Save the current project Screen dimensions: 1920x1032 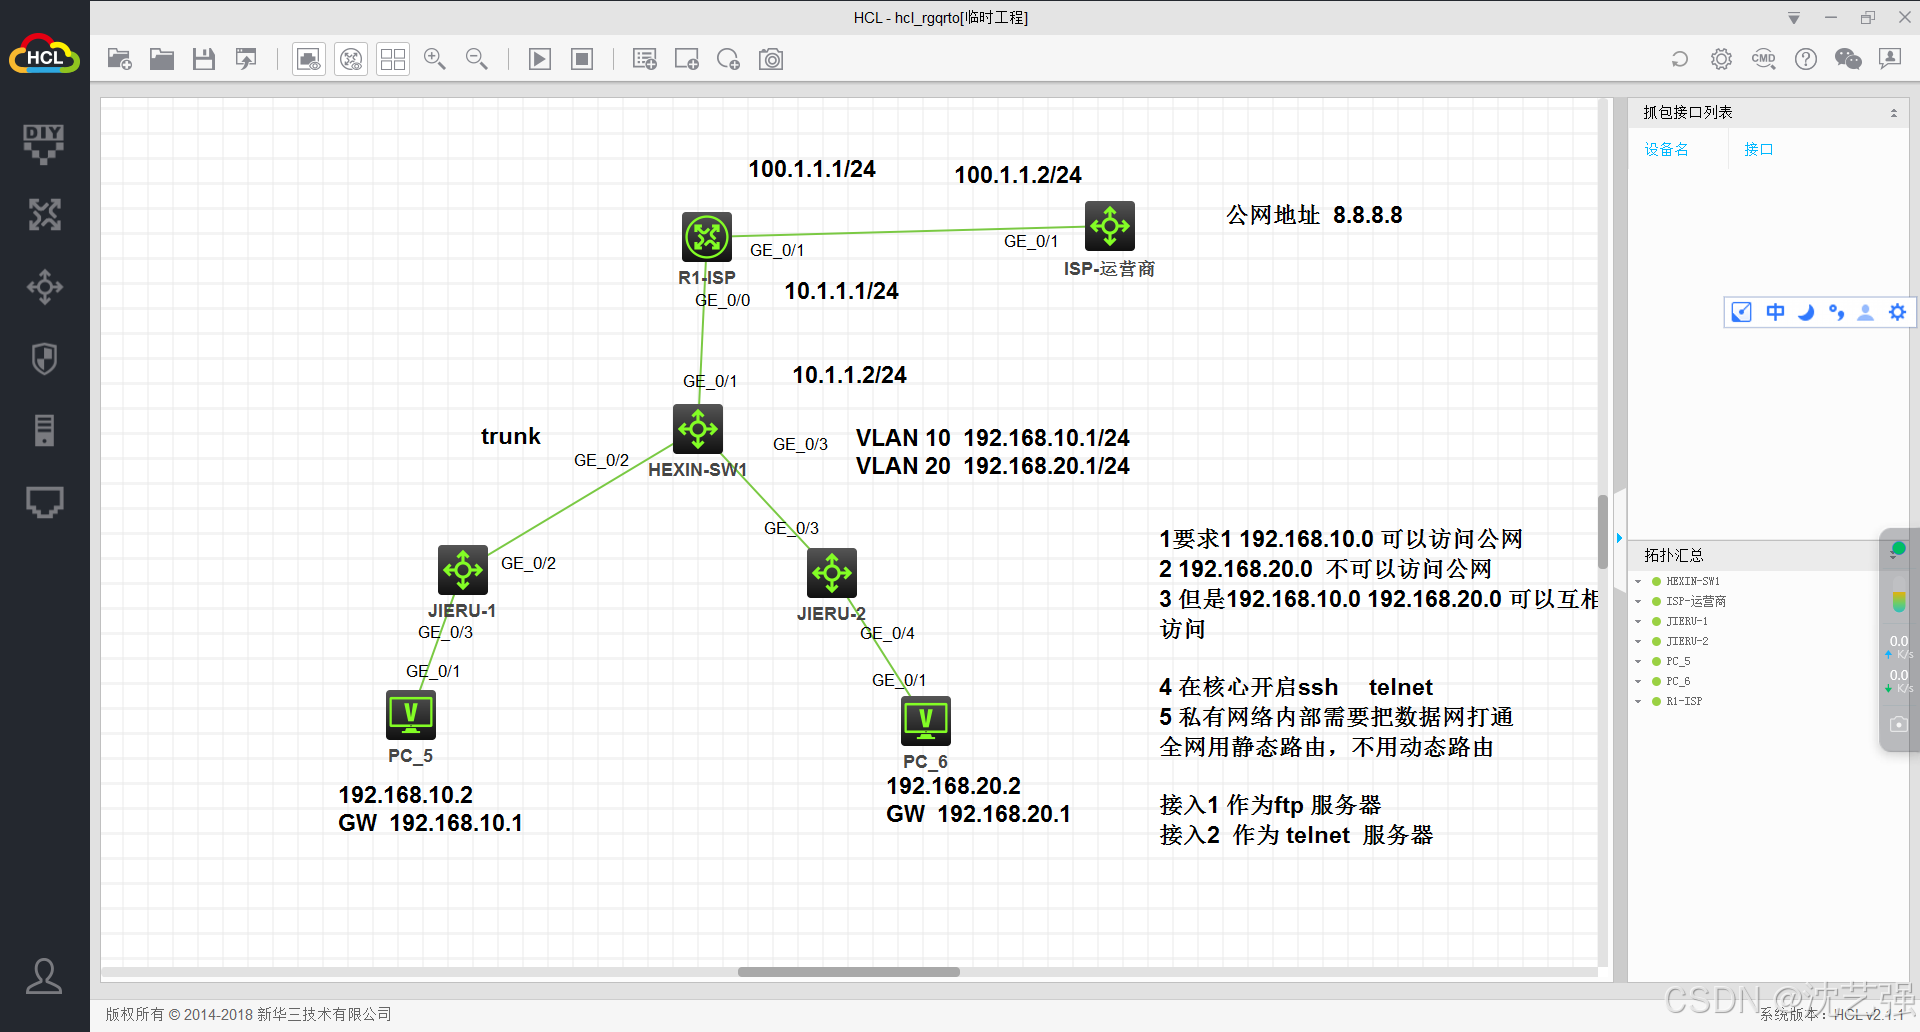pyautogui.click(x=204, y=59)
